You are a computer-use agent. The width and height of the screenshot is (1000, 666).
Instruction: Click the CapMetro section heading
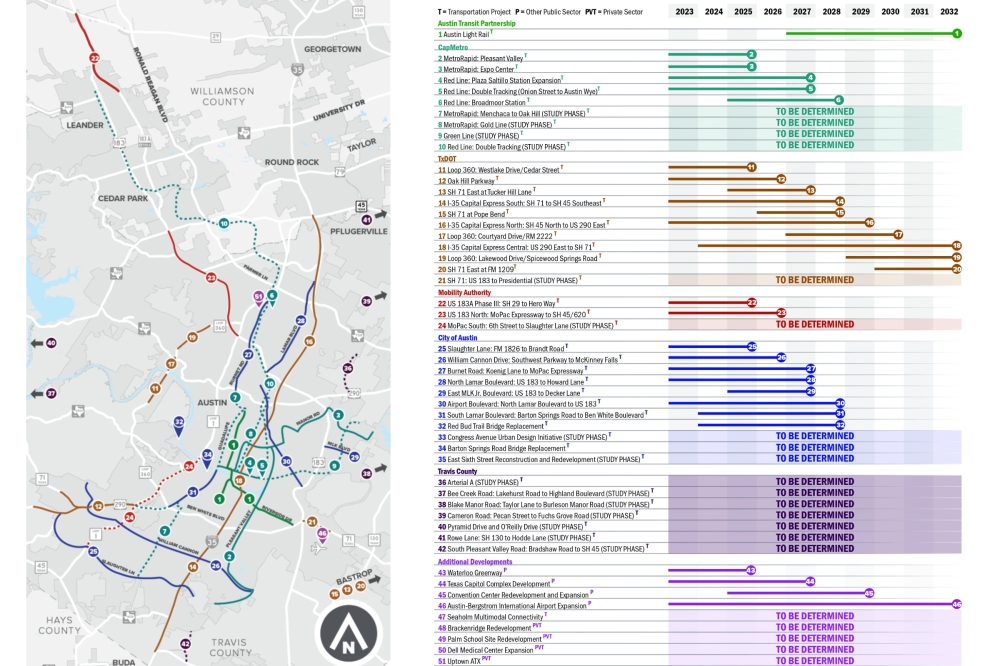tap(453, 47)
